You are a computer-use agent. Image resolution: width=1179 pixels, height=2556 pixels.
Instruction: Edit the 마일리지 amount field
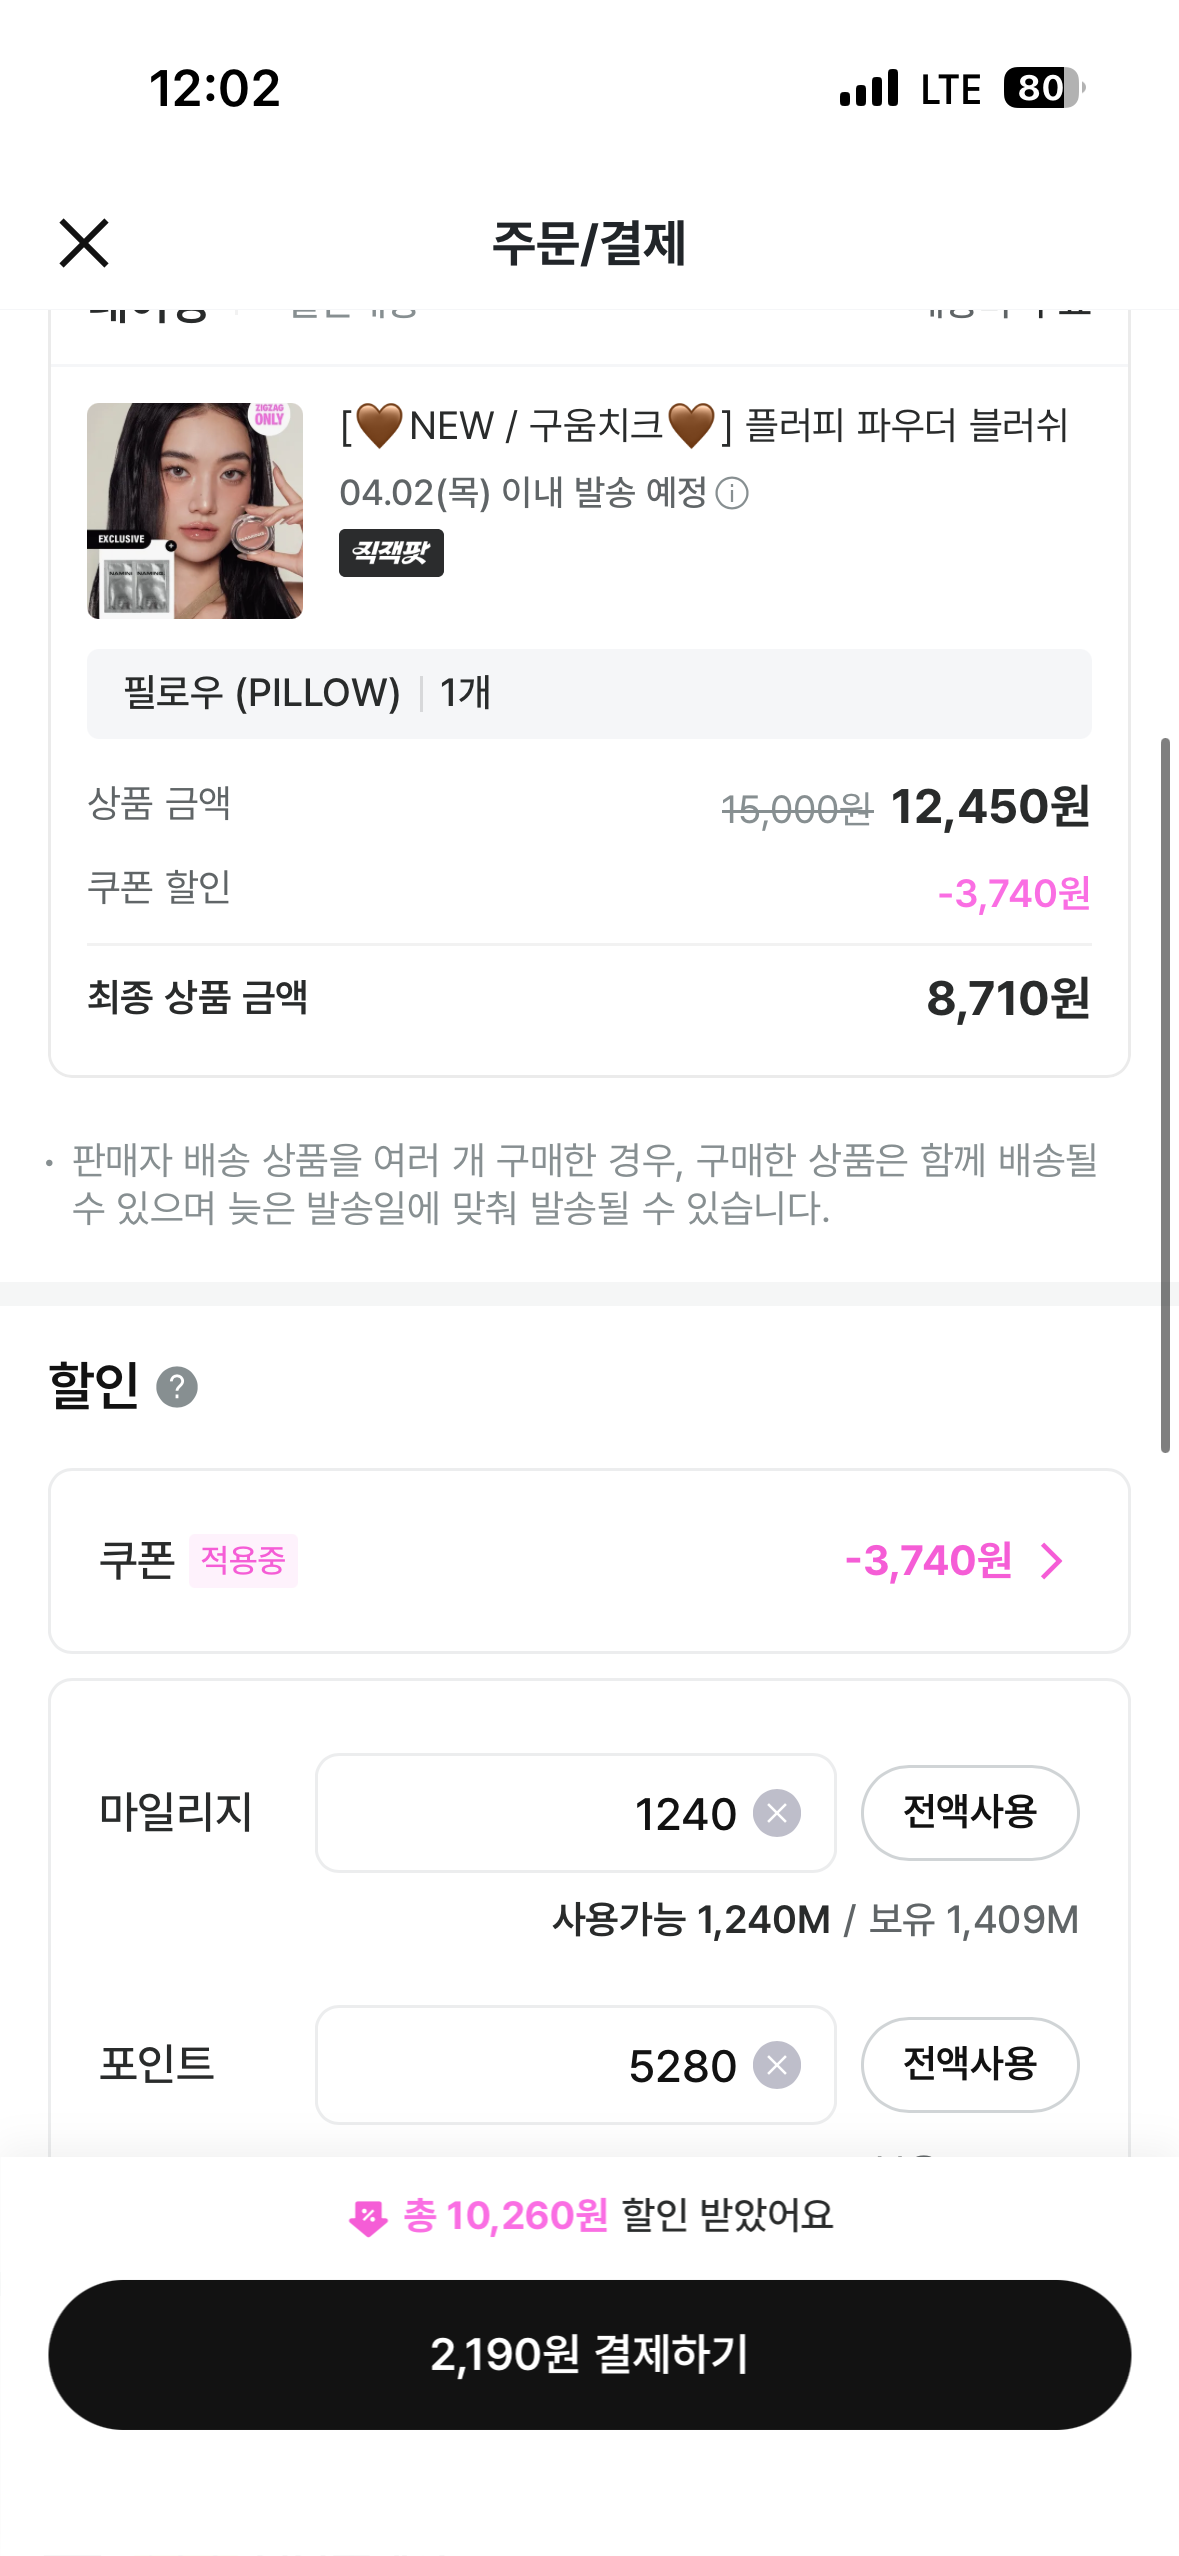540,1813
